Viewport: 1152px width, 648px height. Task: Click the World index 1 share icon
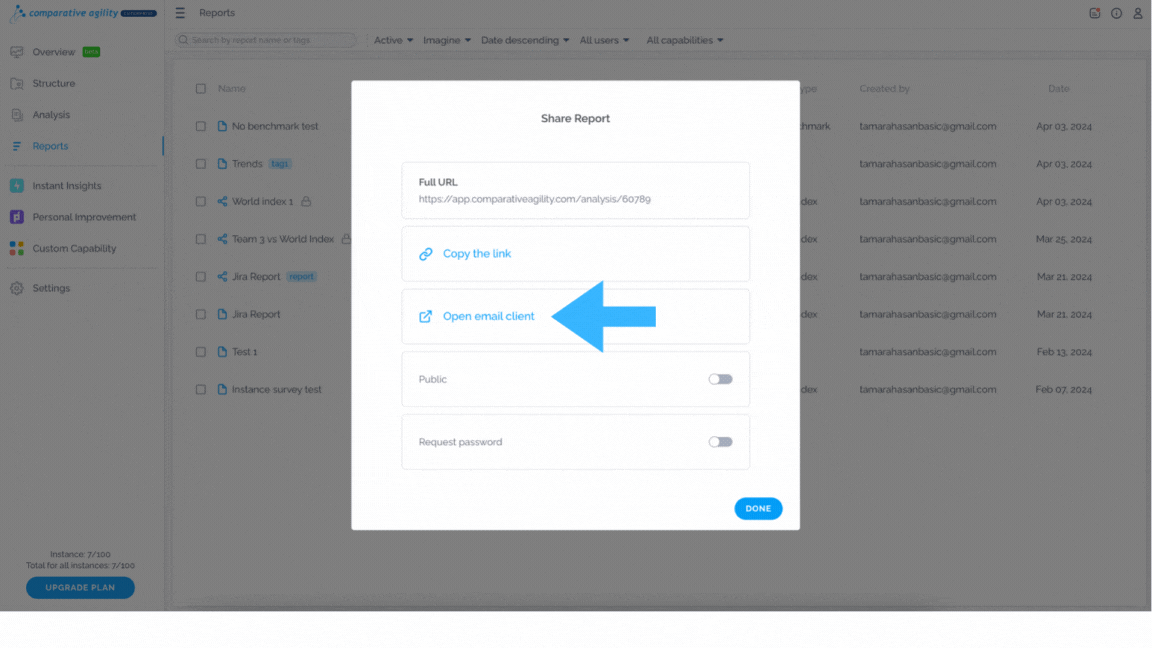[222, 201]
